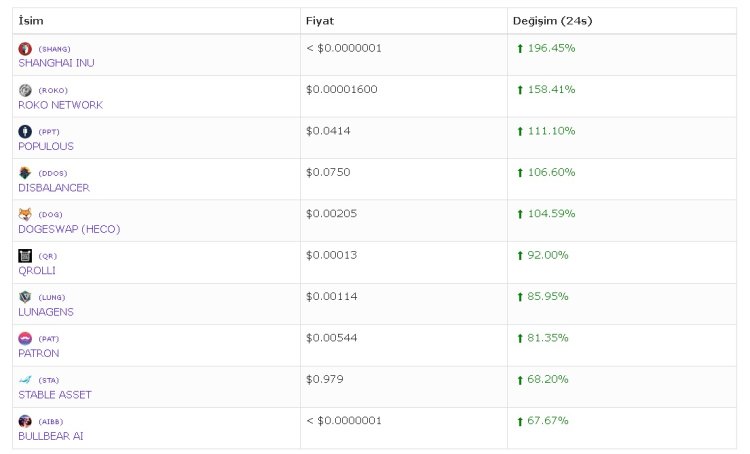Screen dimensions: 750x454
Task: Click the (LUNG) ticker symbol
Action: click(x=52, y=298)
